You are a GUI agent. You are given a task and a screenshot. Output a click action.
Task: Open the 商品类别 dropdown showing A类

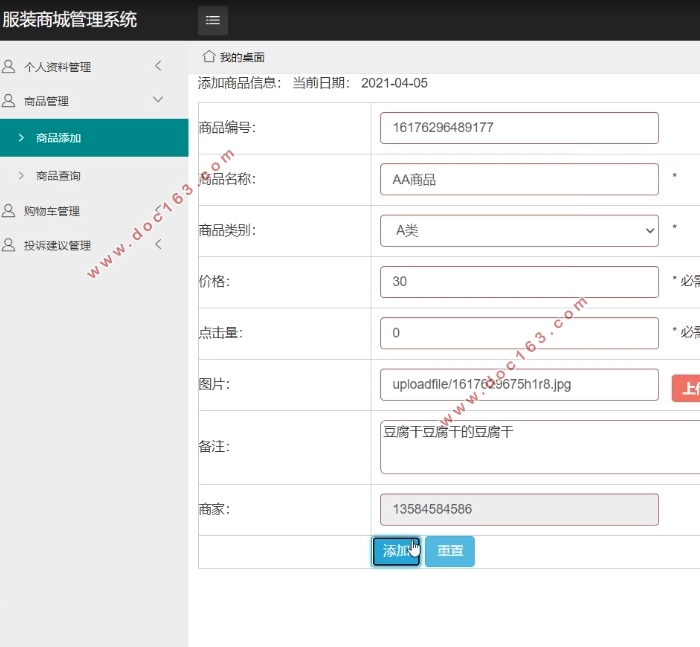pyautogui.click(x=519, y=230)
